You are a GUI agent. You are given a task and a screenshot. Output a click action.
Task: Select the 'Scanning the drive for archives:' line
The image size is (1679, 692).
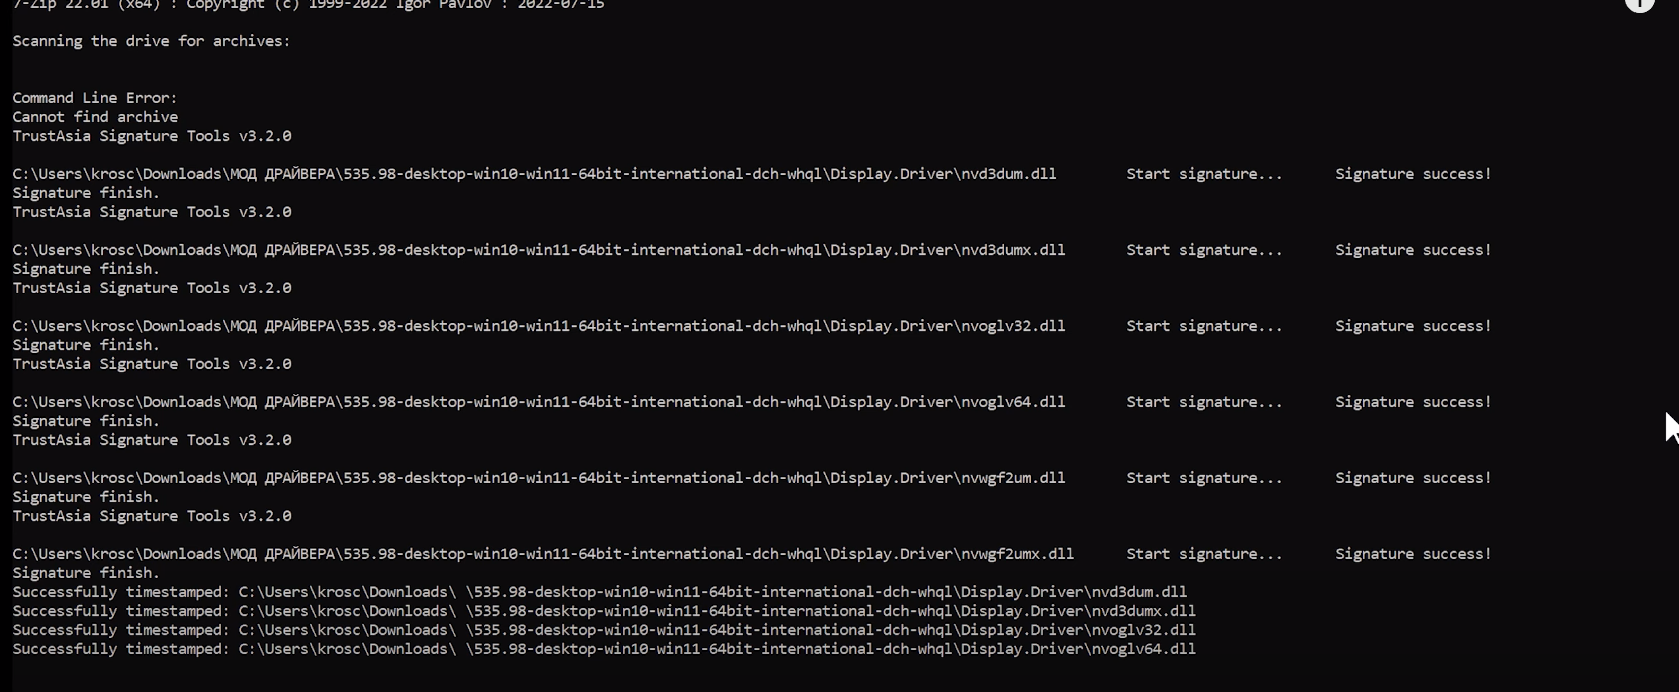pyautogui.click(x=151, y=41)
